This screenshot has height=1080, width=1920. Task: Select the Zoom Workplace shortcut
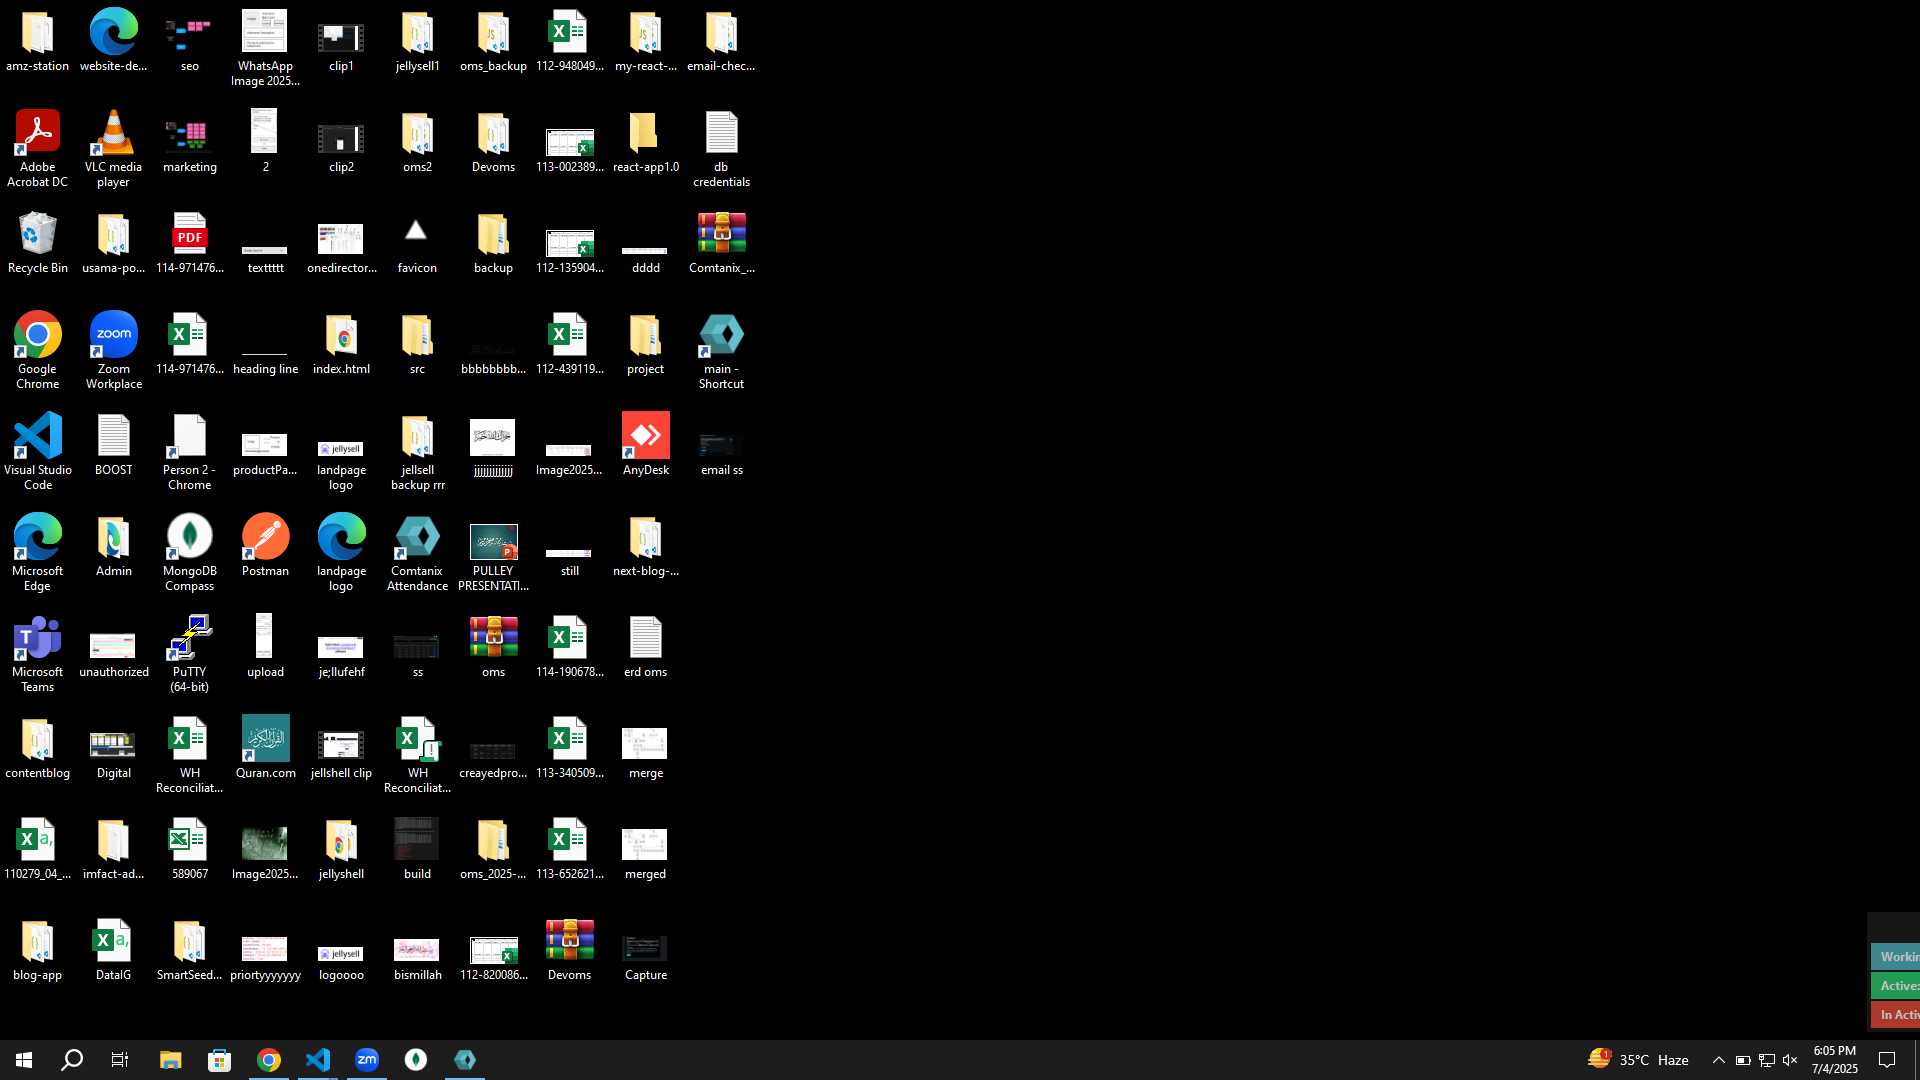click(x=113, y=351)
